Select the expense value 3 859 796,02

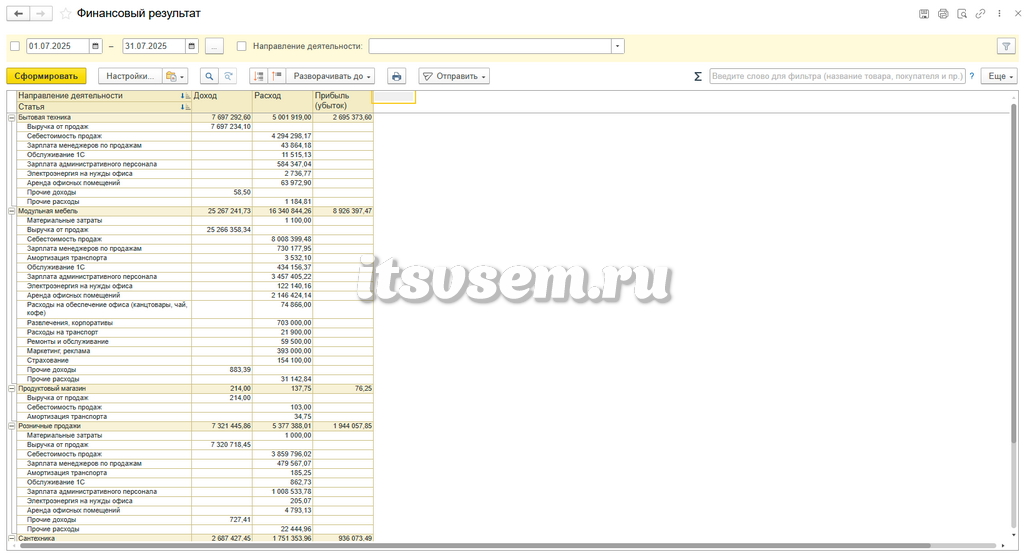point(283,454)
